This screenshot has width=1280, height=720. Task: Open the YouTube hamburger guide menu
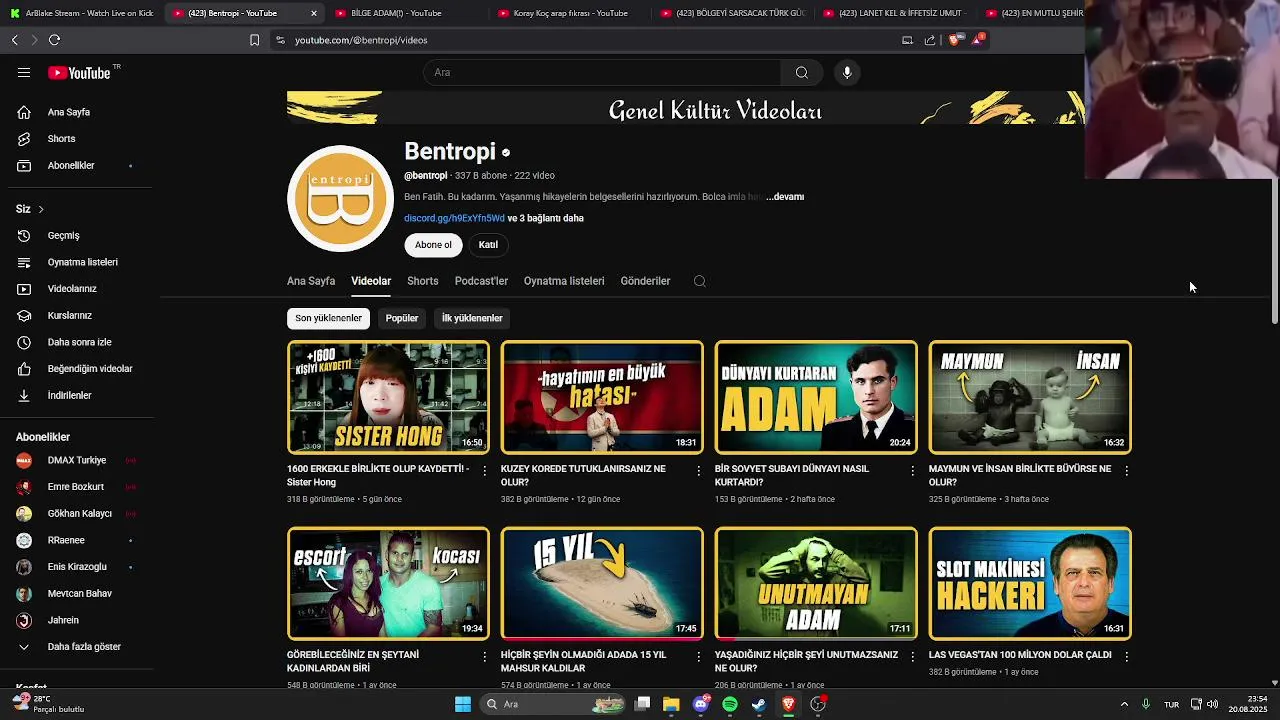(x=24, y=72)
